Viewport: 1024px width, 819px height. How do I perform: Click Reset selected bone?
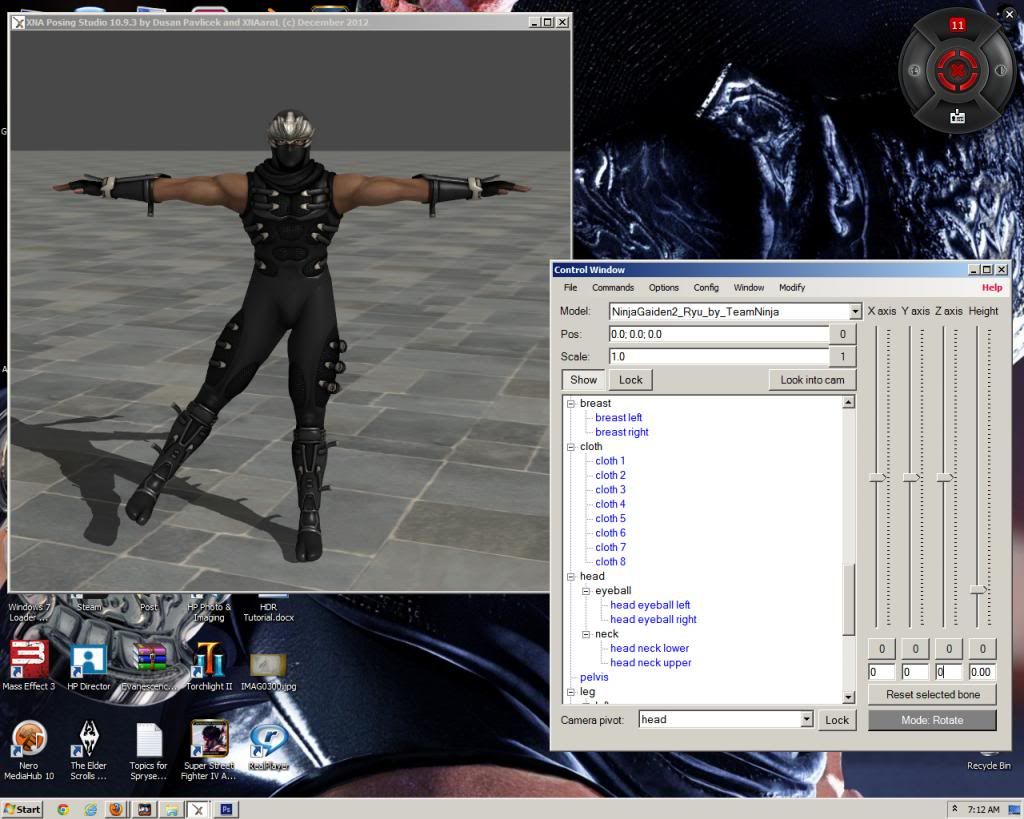point(932,694)
